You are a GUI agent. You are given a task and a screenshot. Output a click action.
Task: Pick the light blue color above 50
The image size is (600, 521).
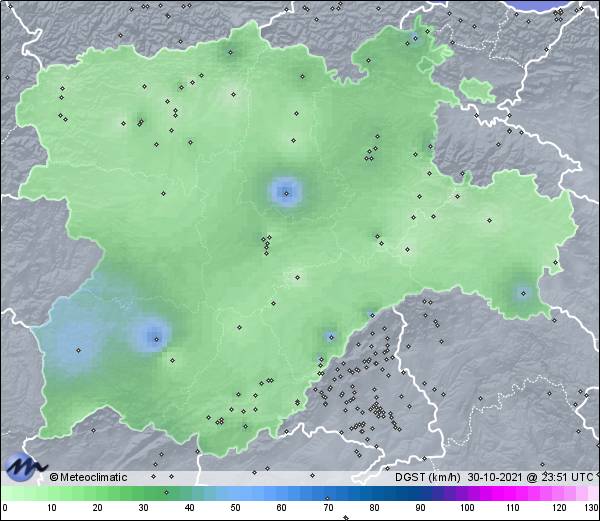coord(235,493)
